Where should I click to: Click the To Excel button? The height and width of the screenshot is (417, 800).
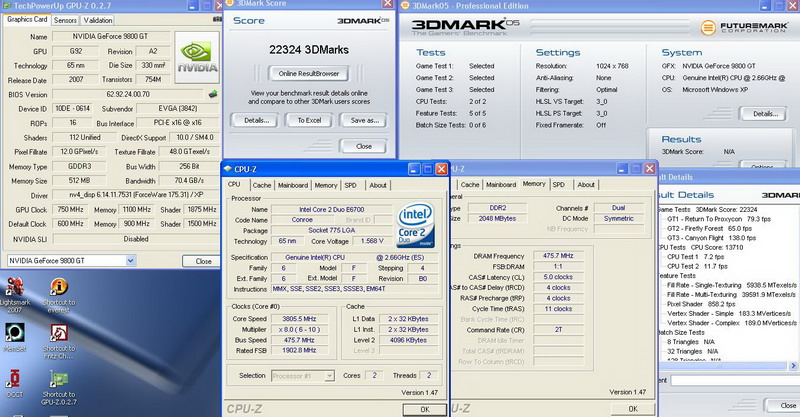click(x=309, y=120)
